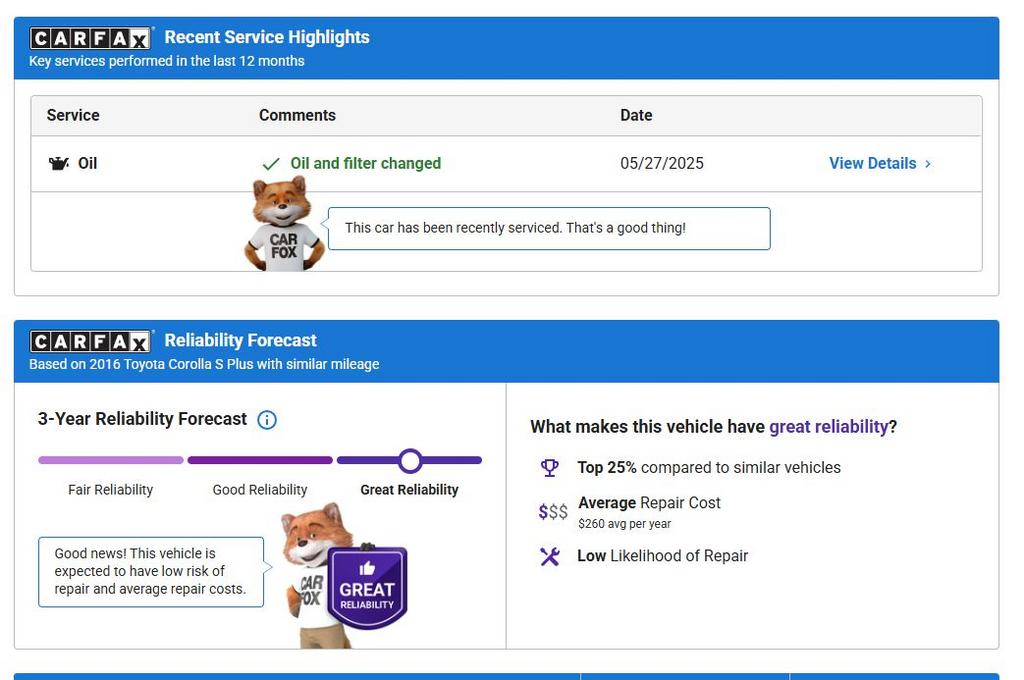Image resolution: width=1024 pixels, height=680 pixels.
Task: Click the crossed tools repair likelihood icon
Action: (549, 556)
